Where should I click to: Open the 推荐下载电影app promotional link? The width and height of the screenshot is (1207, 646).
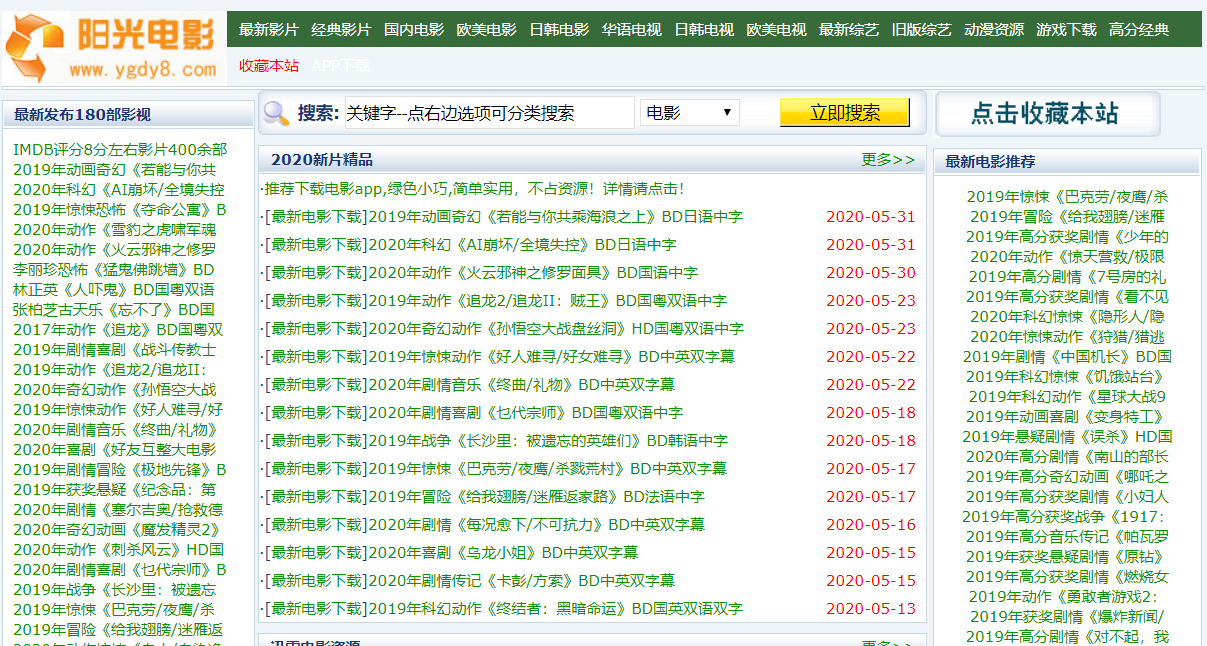point(474,188)
